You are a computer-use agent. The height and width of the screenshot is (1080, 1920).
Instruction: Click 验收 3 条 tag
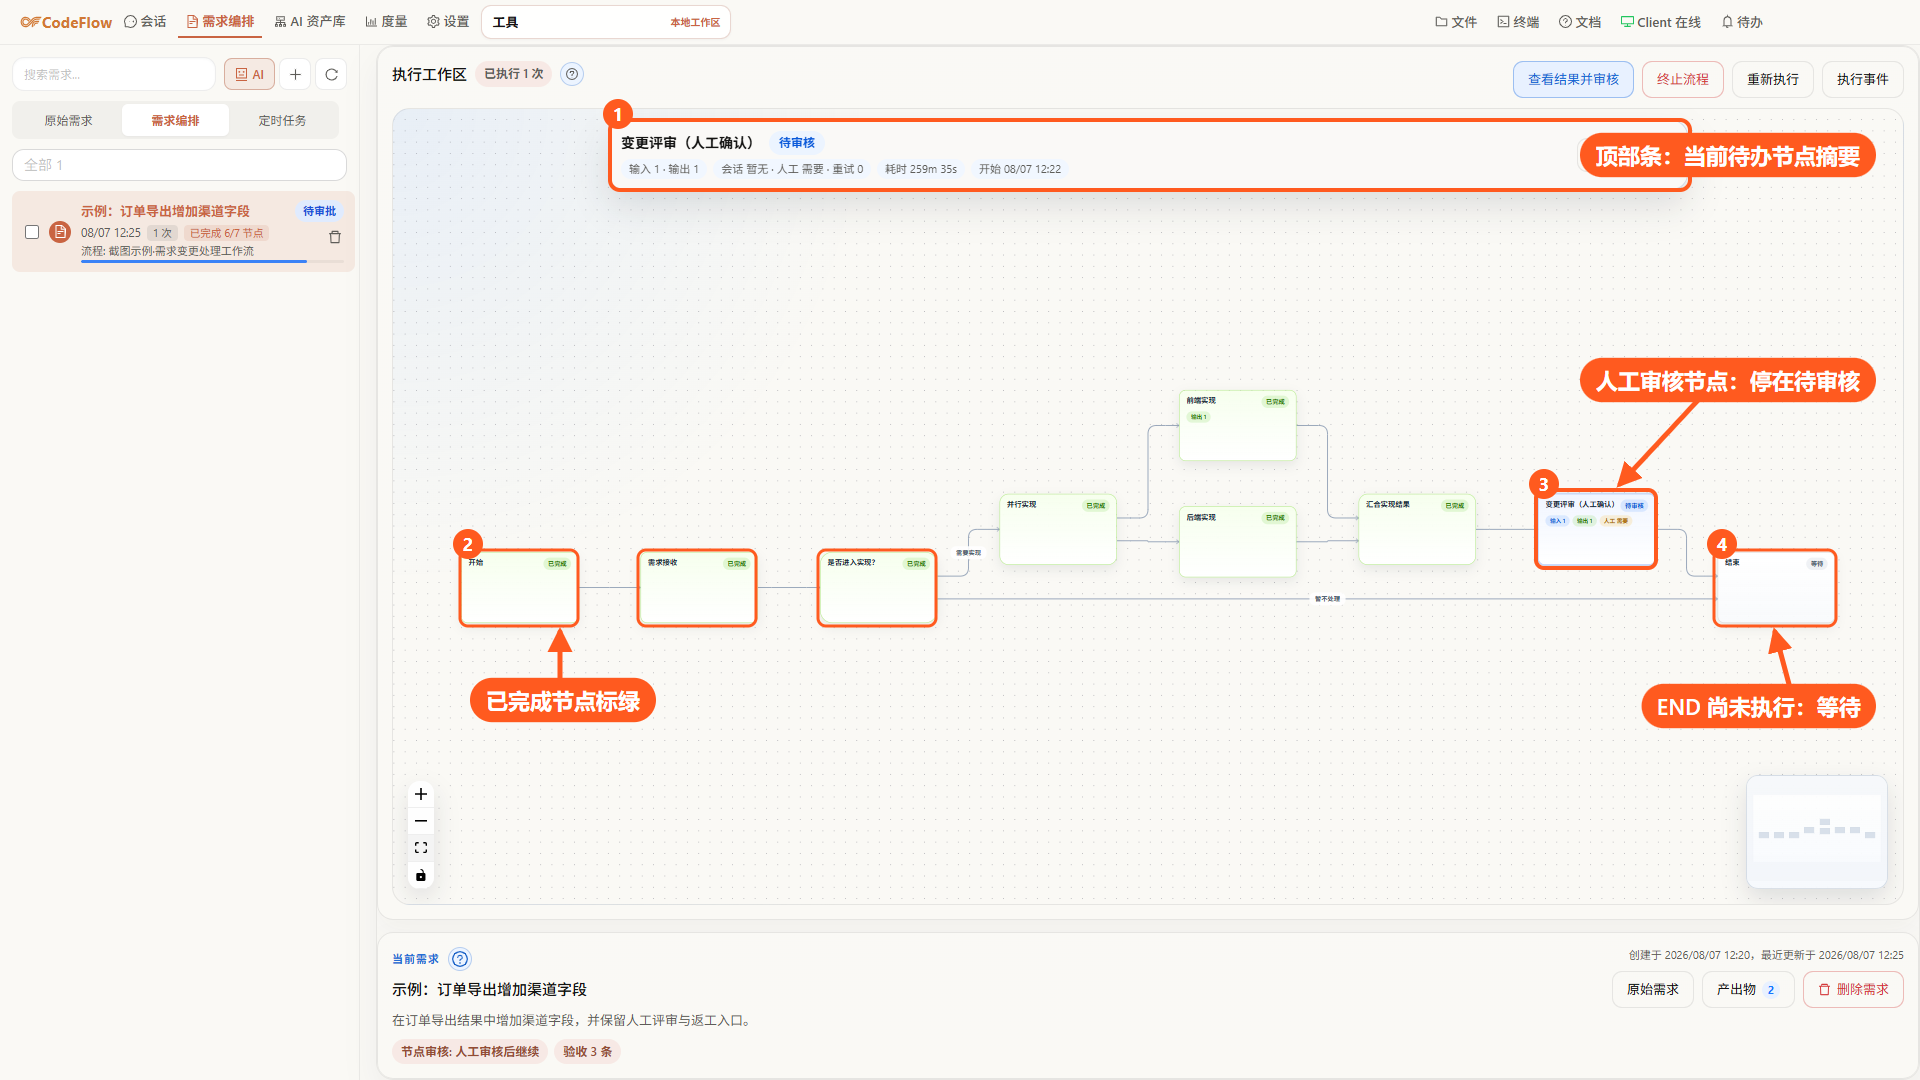tap(587, 1051)
